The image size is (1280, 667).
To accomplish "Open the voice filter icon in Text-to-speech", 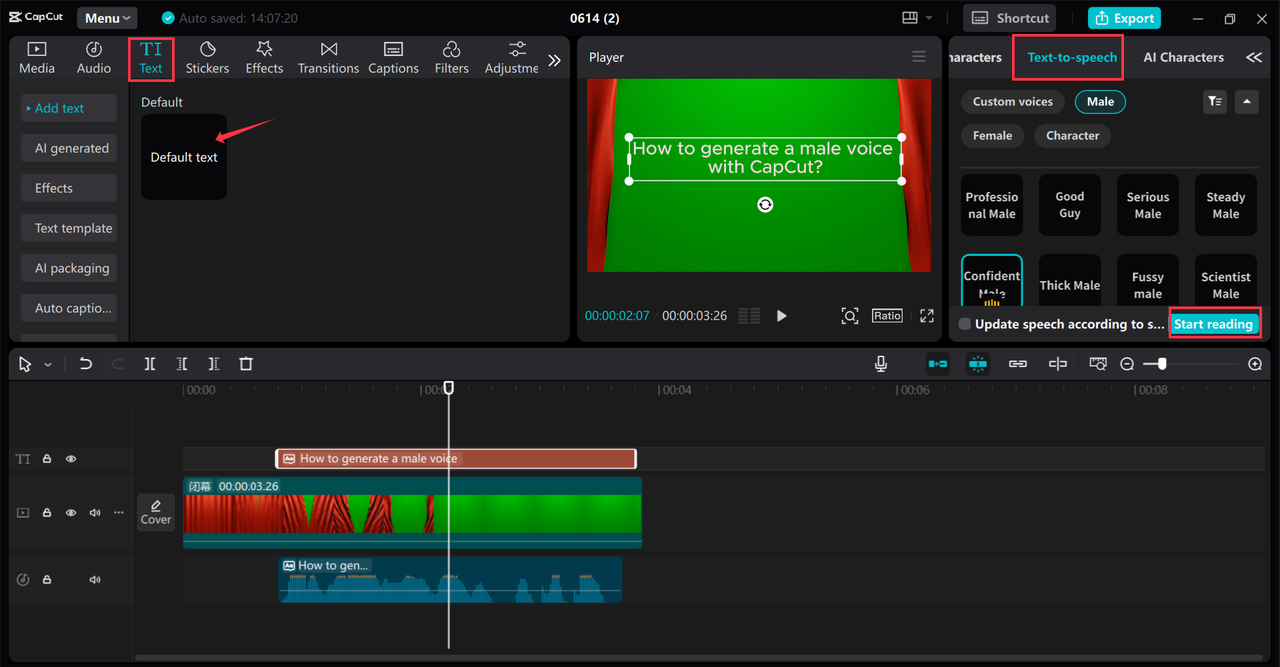I will [x=1215, y=101].
